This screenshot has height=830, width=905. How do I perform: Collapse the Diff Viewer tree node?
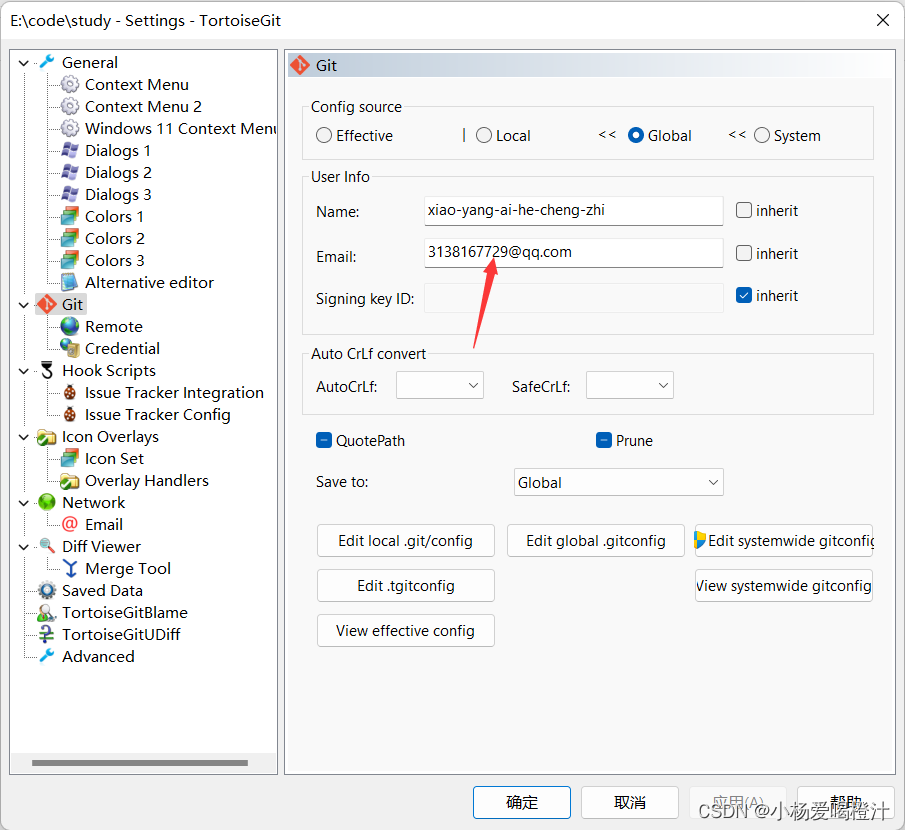tap(24, 547)
